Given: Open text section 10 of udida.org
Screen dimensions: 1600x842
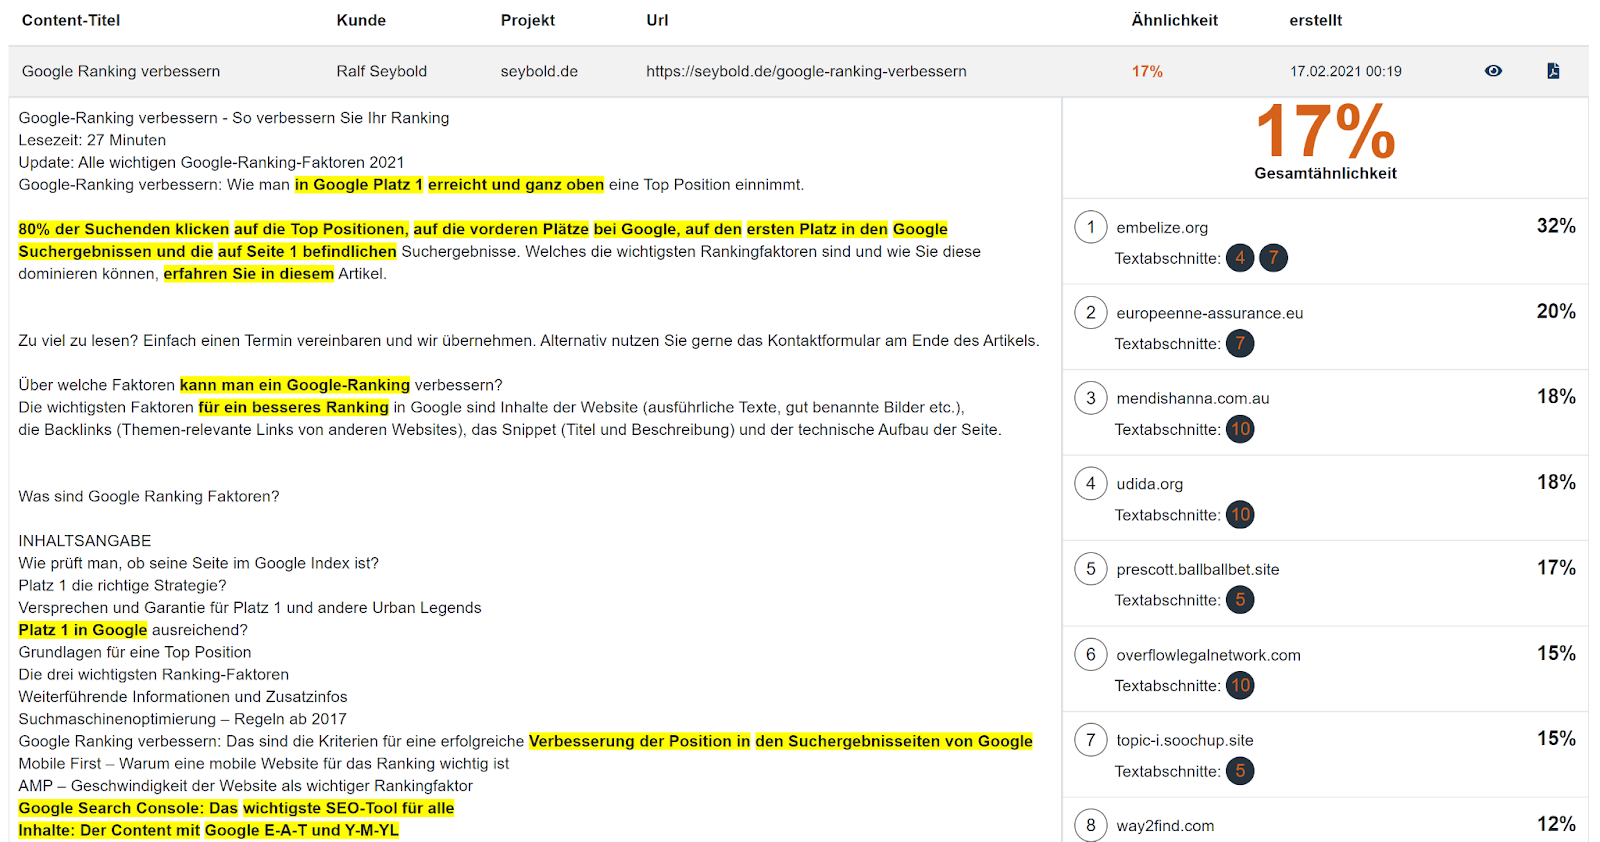Looking at the screenshot, I should coord(1240,515).
